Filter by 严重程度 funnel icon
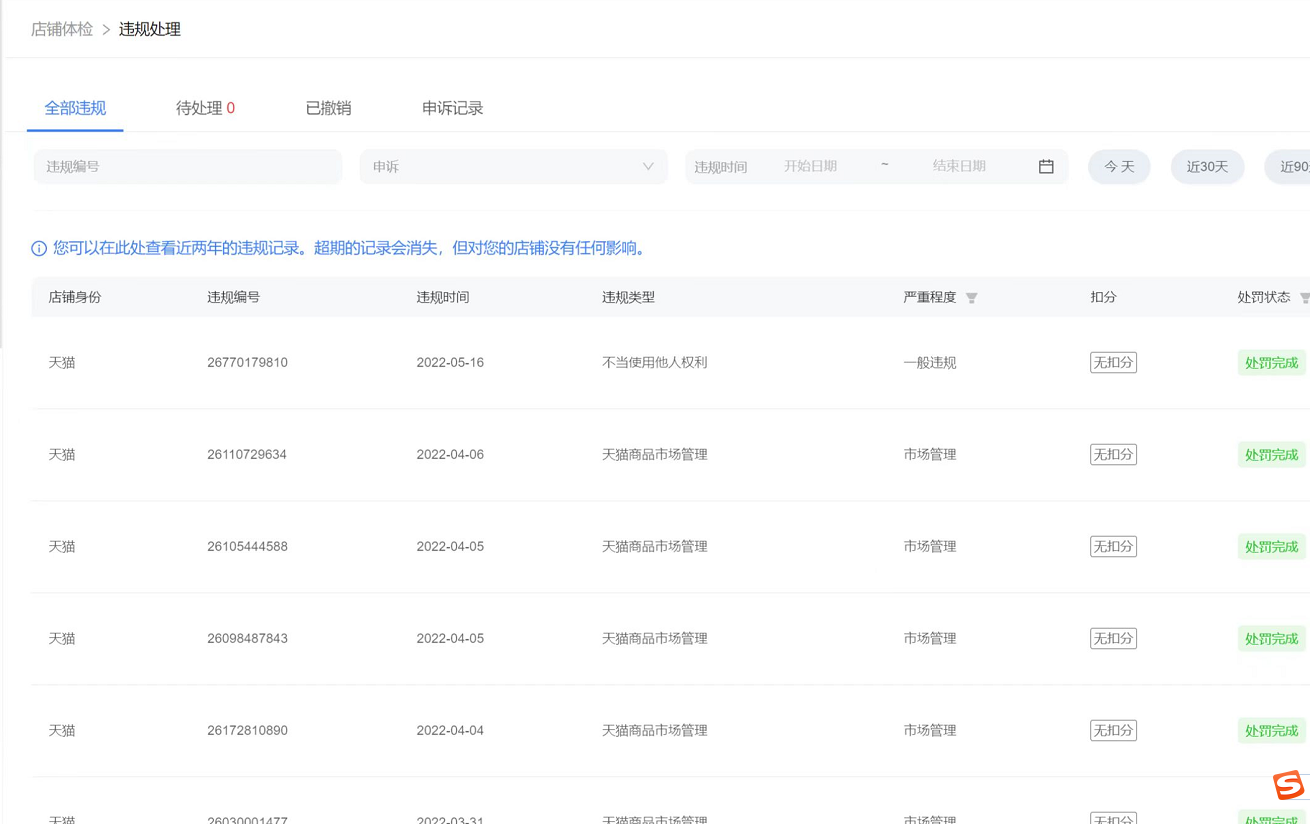The width and height of the screenshot is (1310, 824). [x=972, y=298]
